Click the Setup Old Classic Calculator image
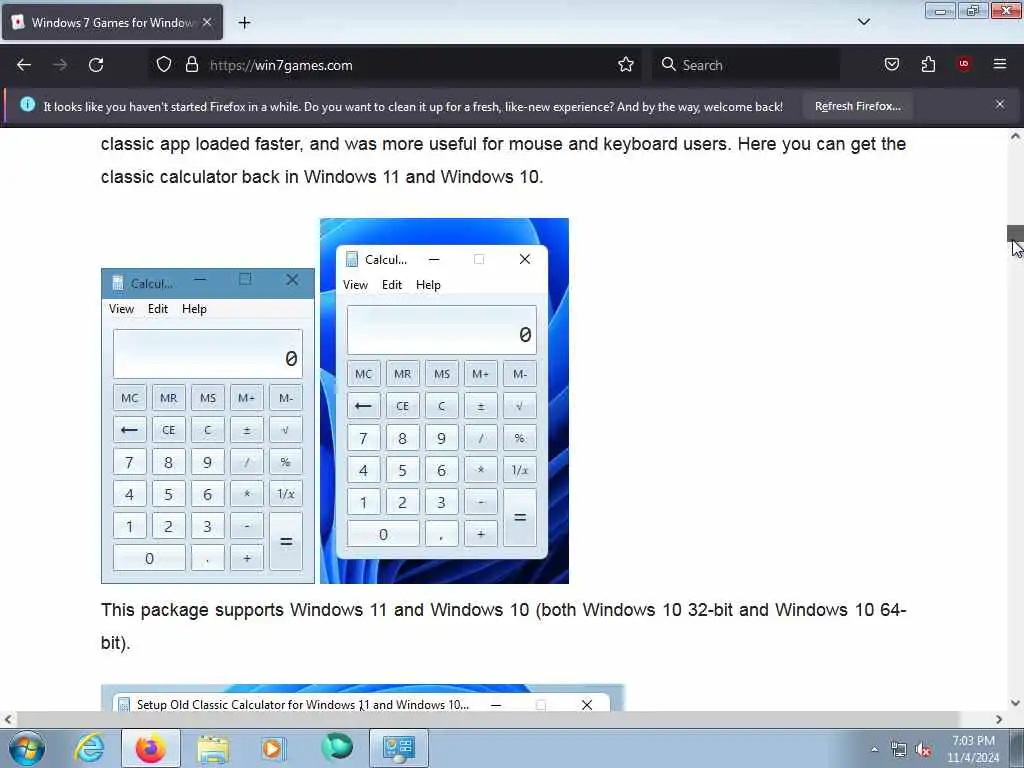Image resolution: width=1024 pixels, height=768 pixels. coord(362,698)
